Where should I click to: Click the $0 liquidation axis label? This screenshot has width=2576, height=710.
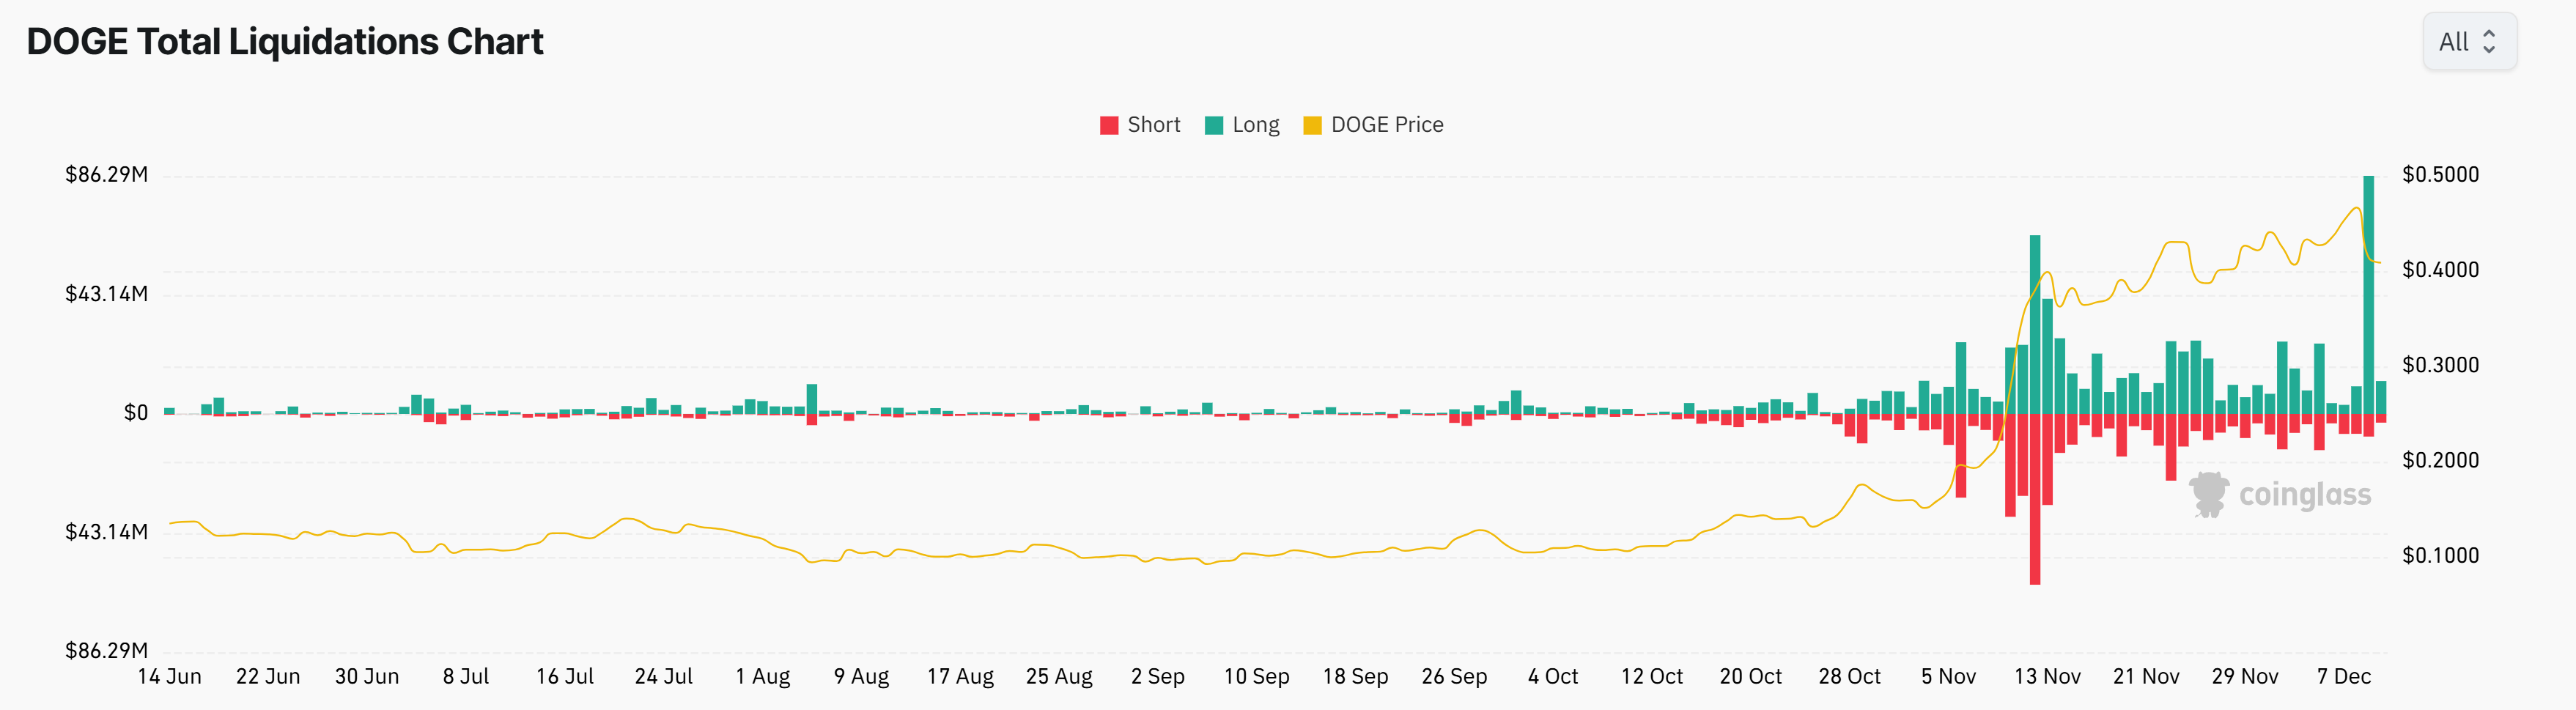click(136, 413)
